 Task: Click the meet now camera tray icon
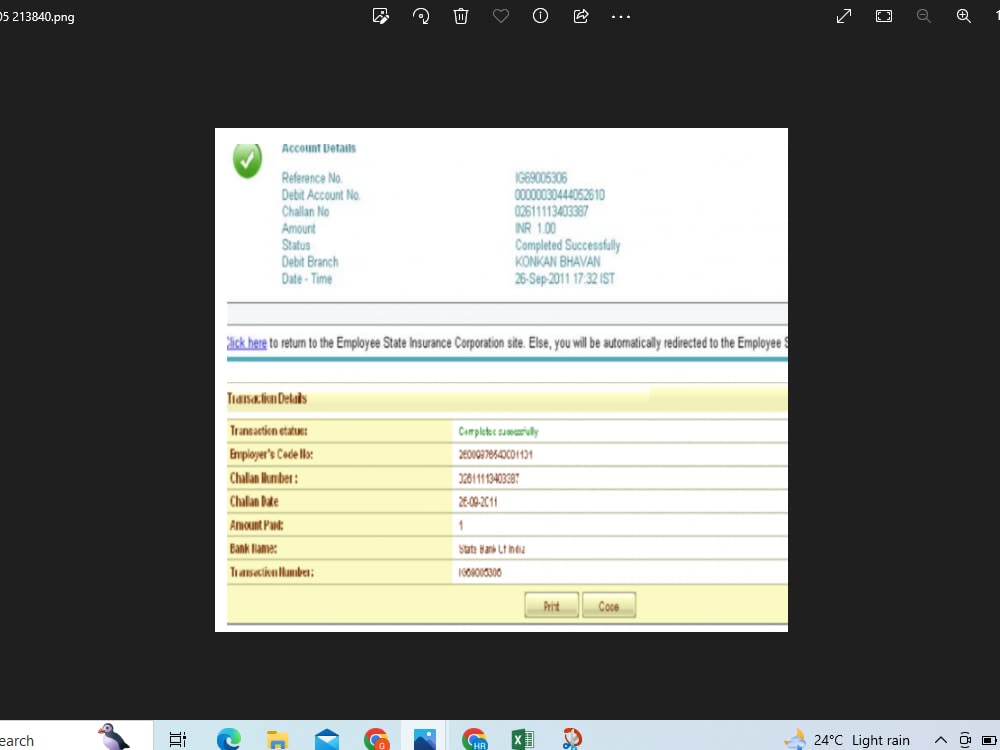click(965, 740)
